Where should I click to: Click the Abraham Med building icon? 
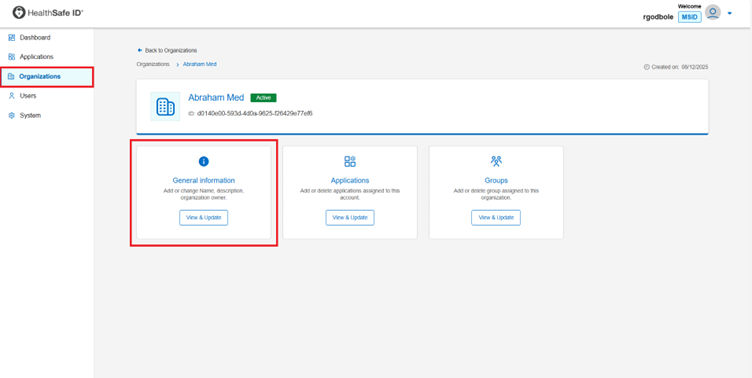(x=165, y=106)
